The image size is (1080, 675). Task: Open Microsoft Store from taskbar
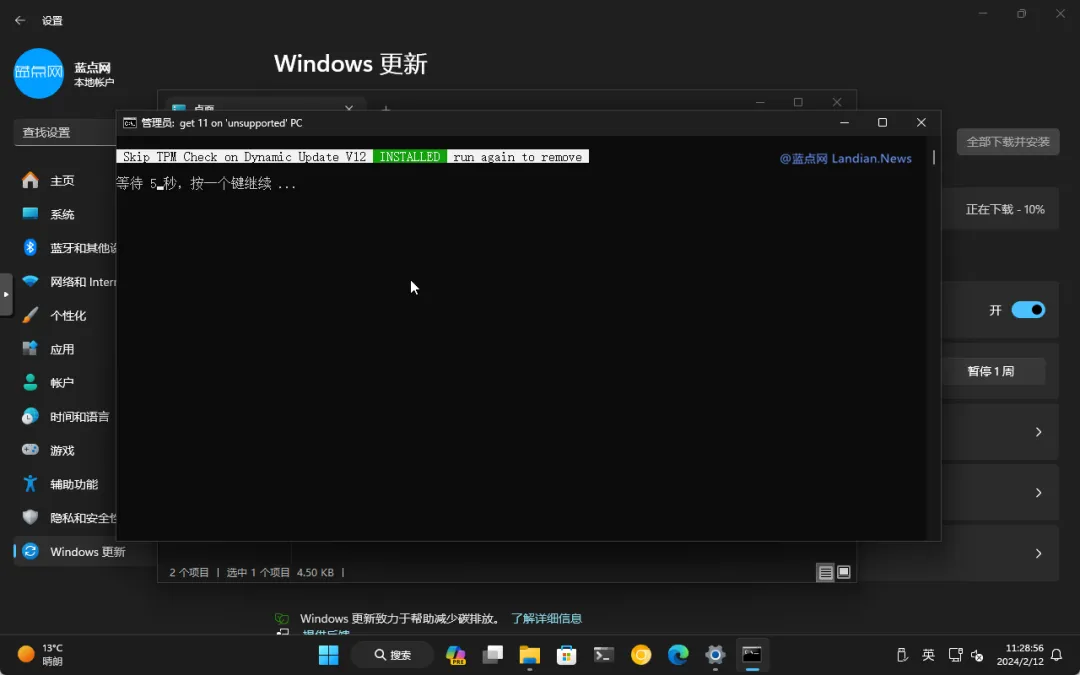coord(566,655)
